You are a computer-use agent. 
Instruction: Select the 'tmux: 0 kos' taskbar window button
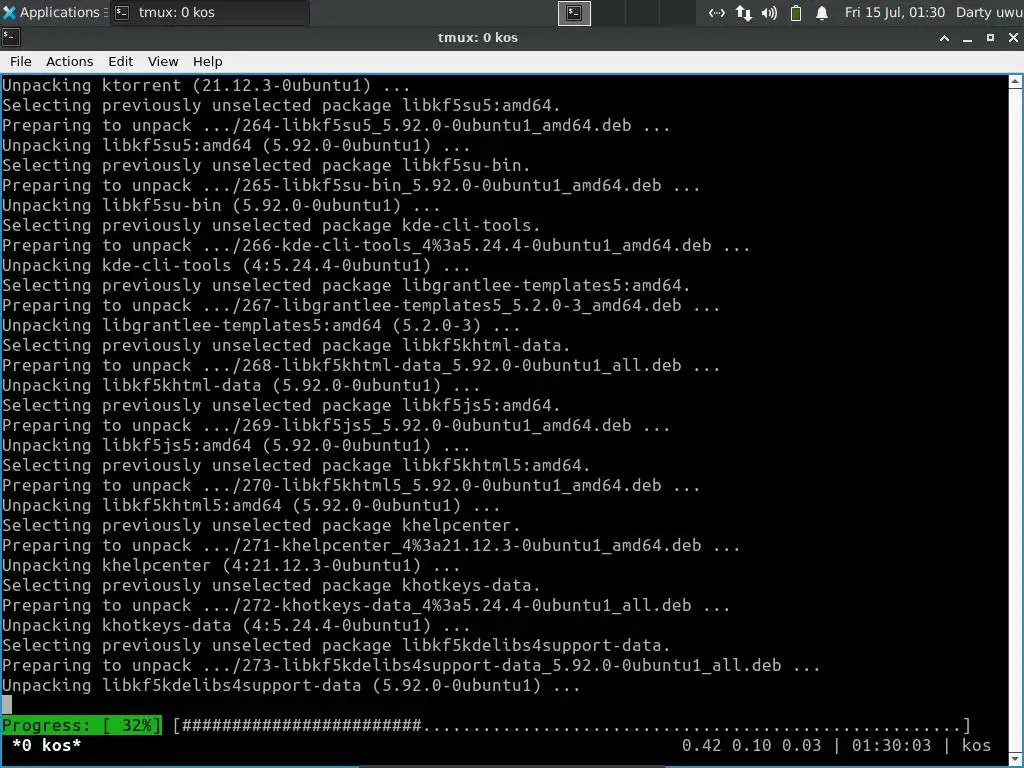pos(210,12)
